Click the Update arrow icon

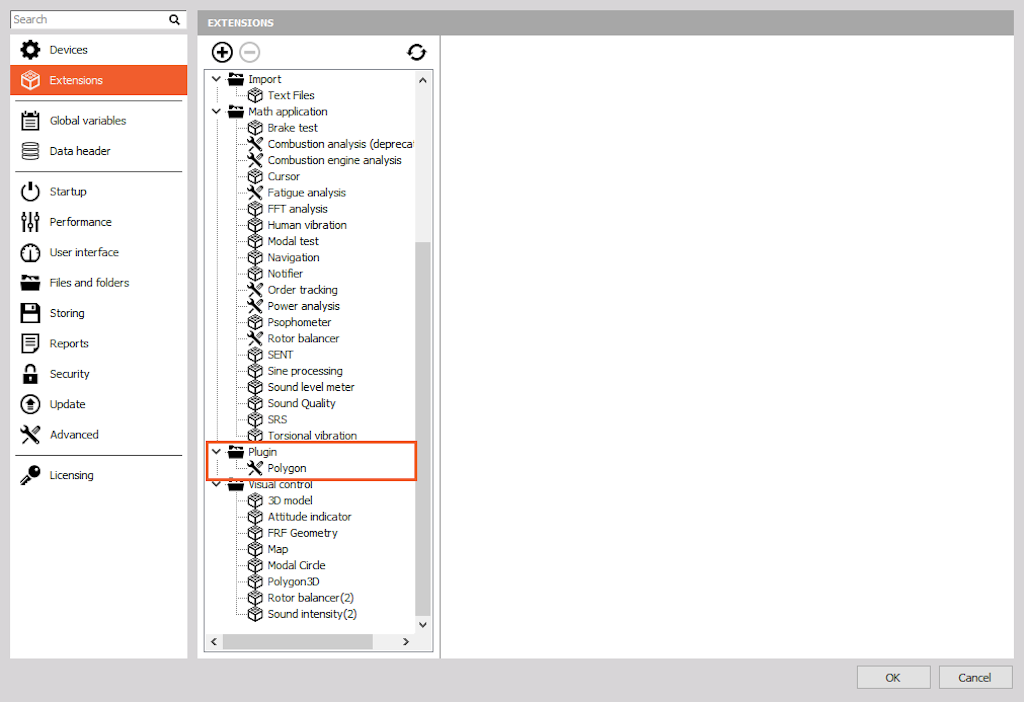point(30,404)
